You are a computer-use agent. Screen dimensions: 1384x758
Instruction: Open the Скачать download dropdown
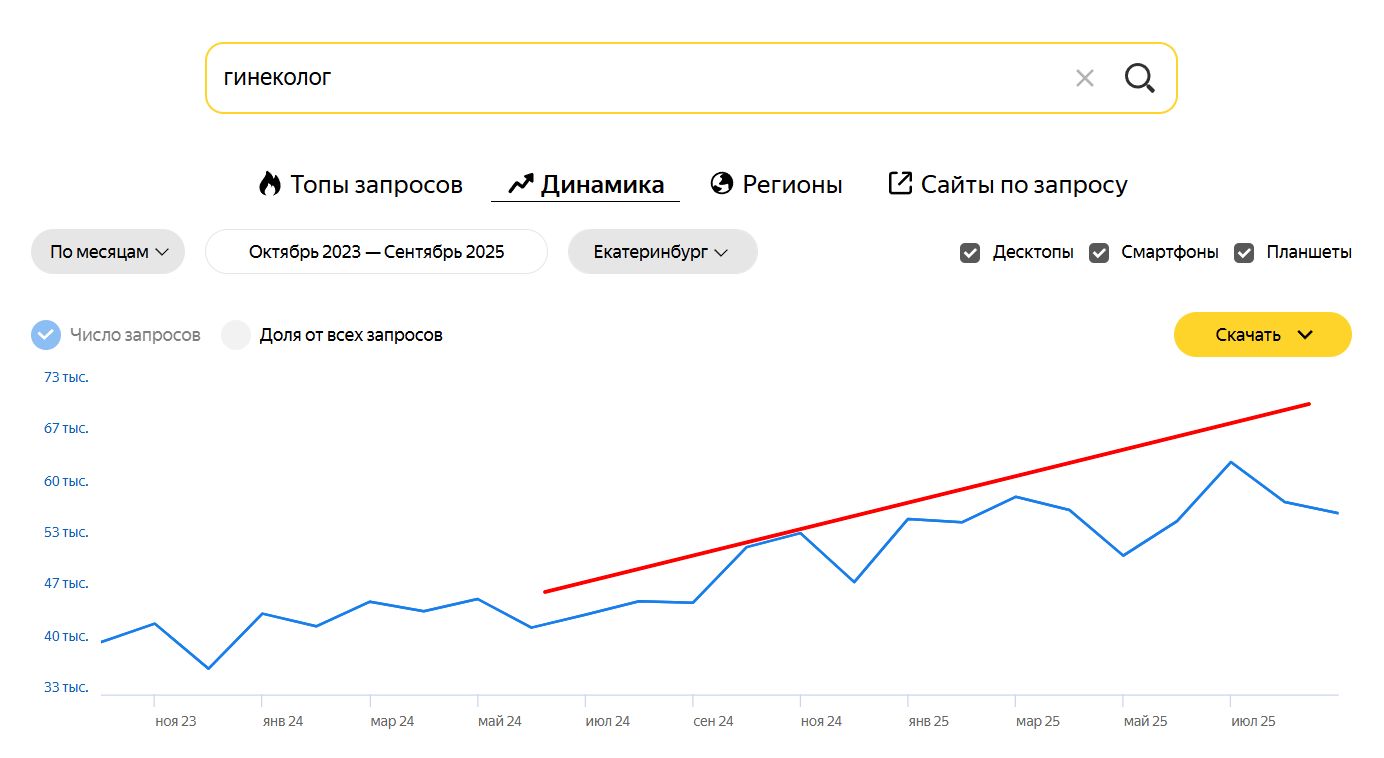(x=1262, y=335)
